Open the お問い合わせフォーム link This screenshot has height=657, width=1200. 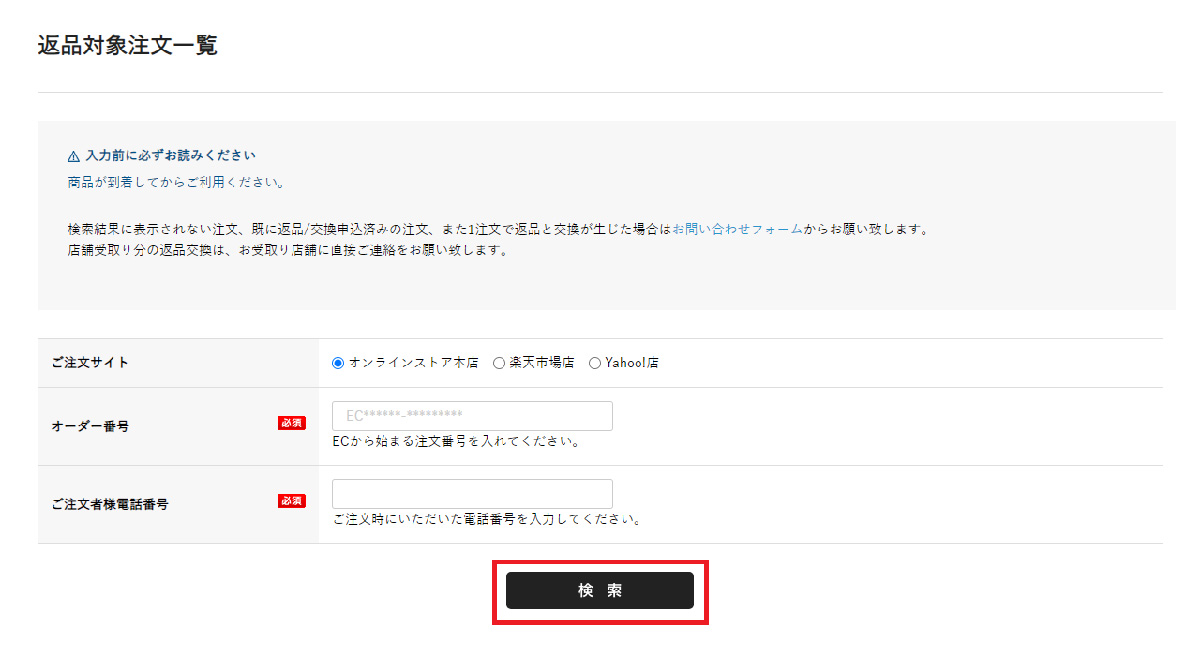click(737, 229)
